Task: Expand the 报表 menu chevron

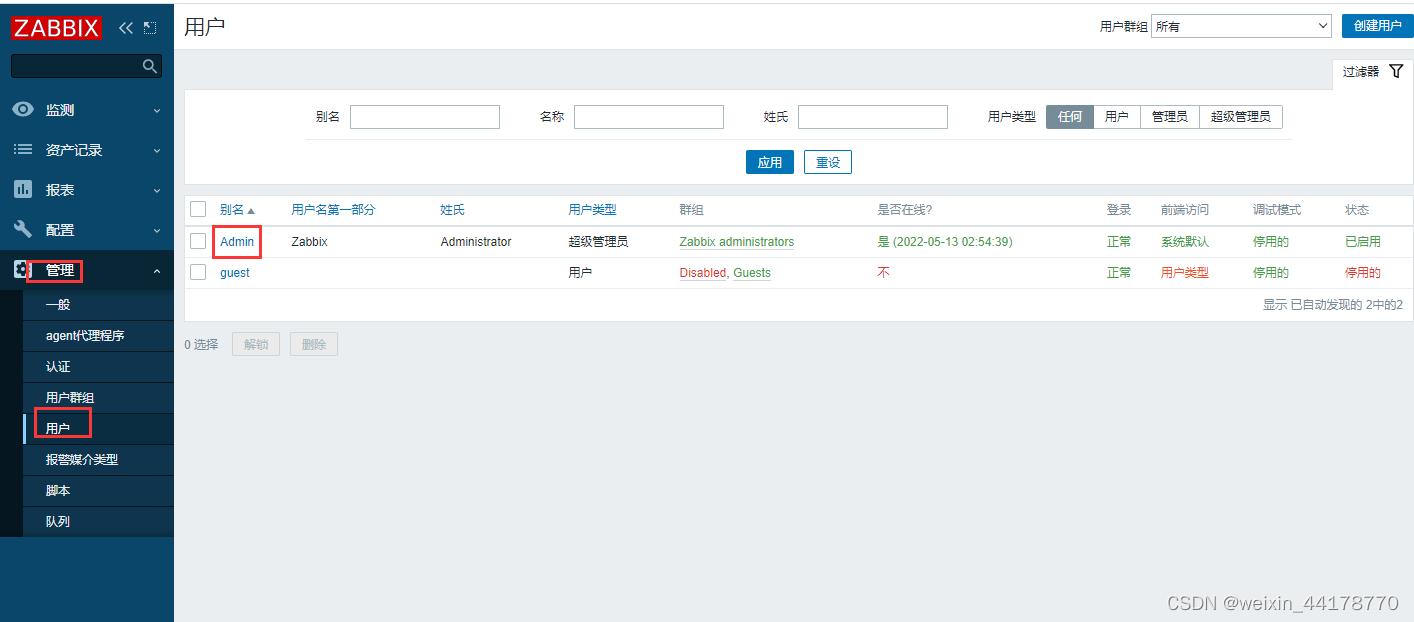Action: 157,191
